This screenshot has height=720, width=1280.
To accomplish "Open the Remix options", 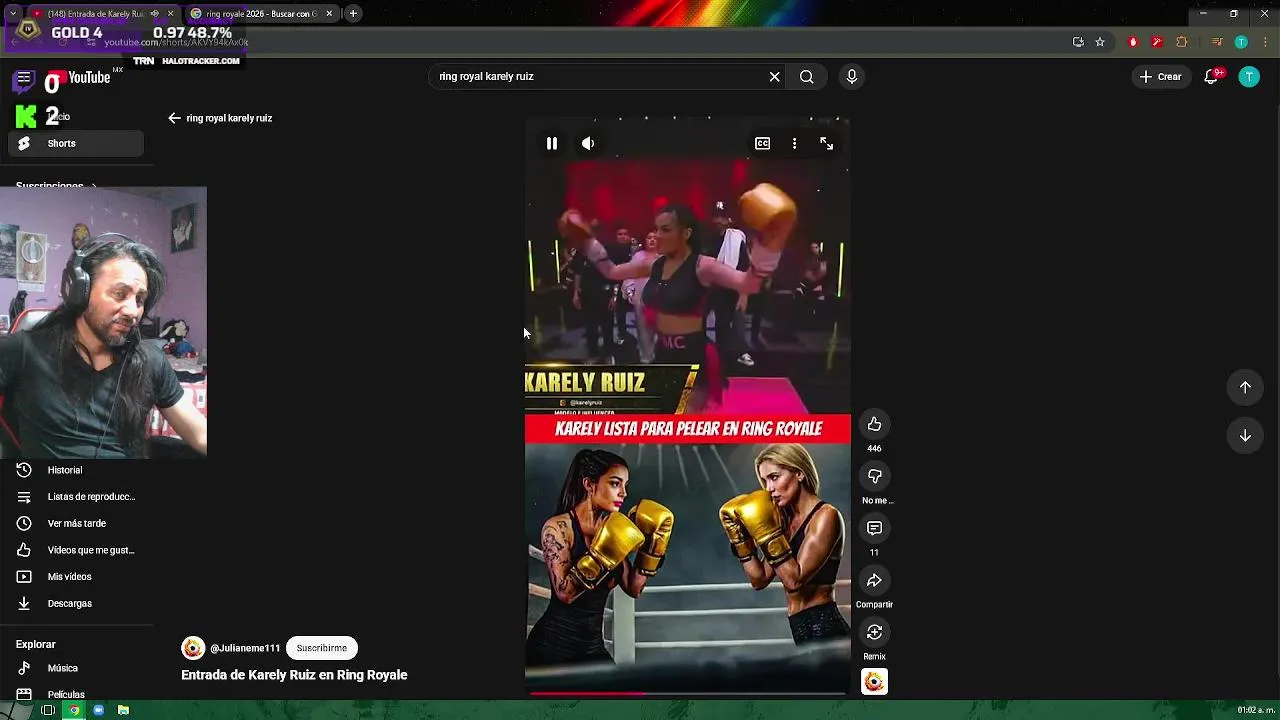I will click(x=874, y=632).
